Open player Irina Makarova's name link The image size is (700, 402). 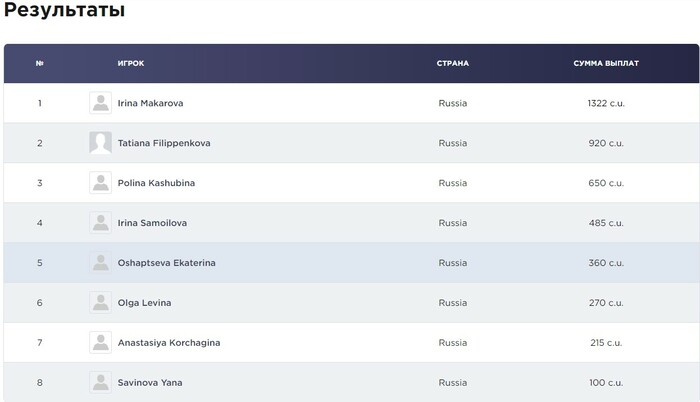(x=150, y=103)
